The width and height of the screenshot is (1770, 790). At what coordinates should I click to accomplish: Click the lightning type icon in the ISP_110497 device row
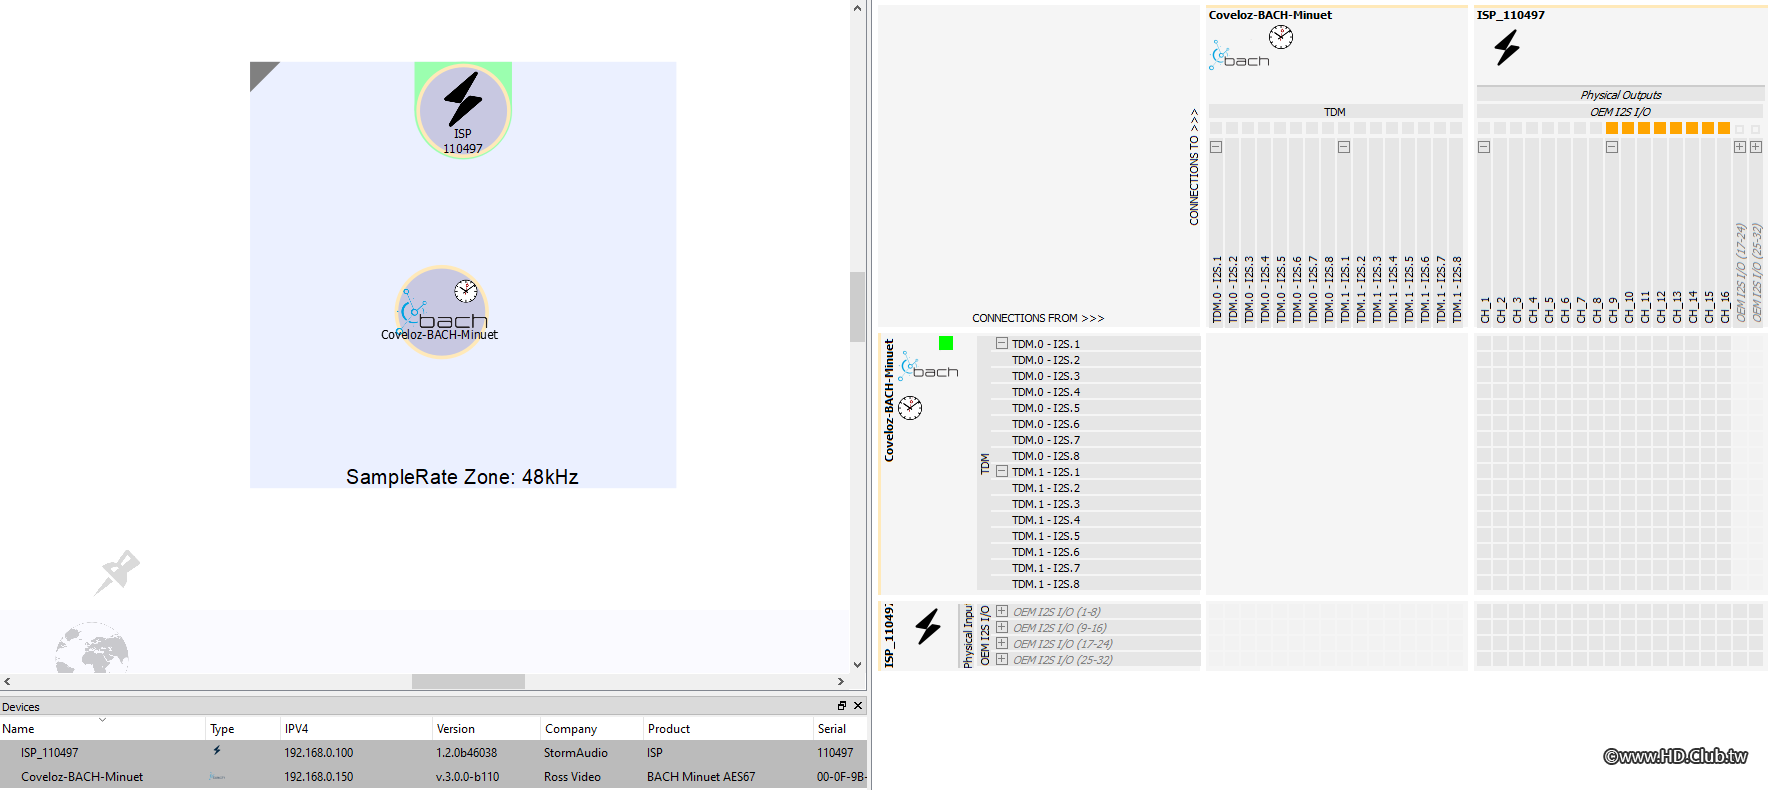coord(217,751)
